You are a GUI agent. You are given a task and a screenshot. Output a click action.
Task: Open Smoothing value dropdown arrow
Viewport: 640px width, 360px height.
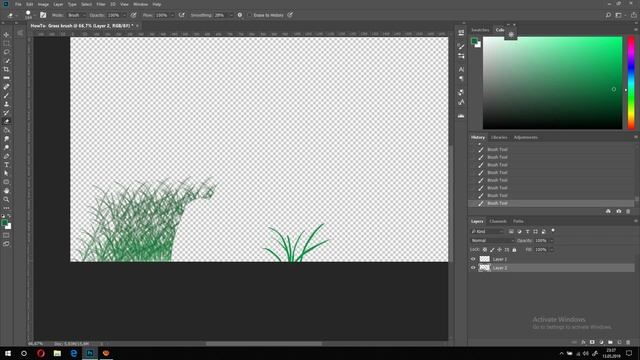pyautogui.click(x=231, y=15)
